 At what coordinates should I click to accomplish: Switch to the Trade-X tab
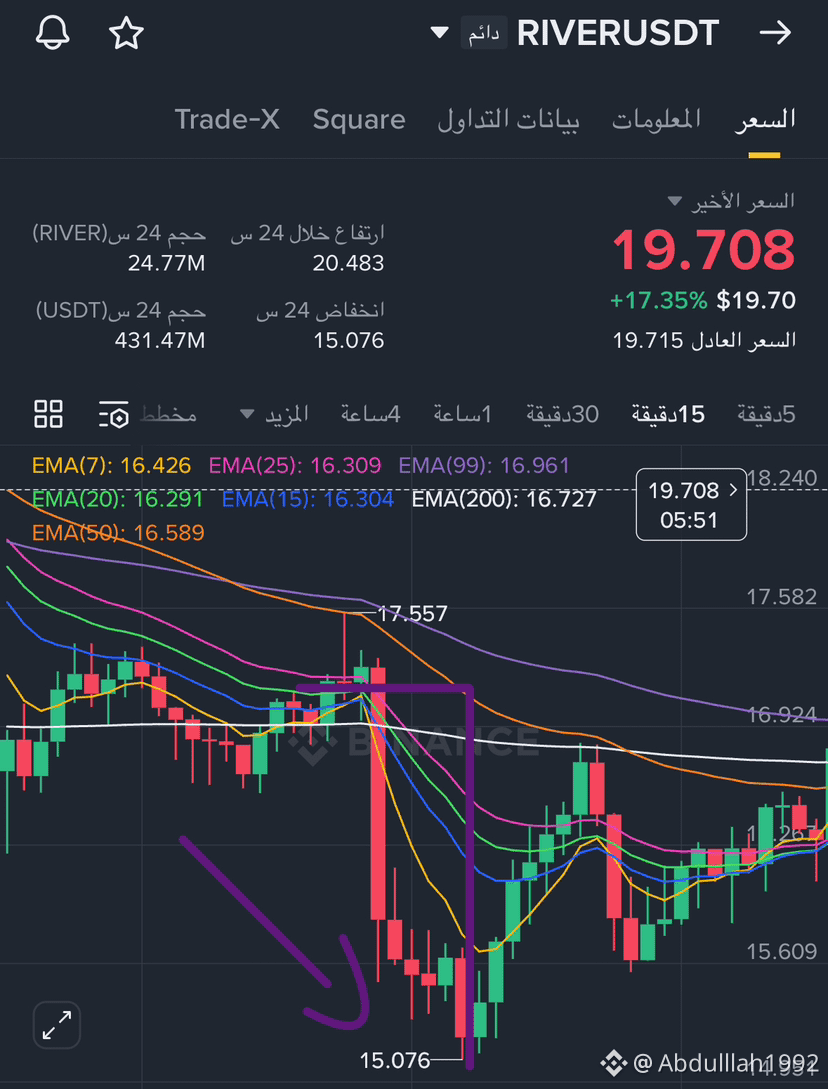(x=226, y=119)
